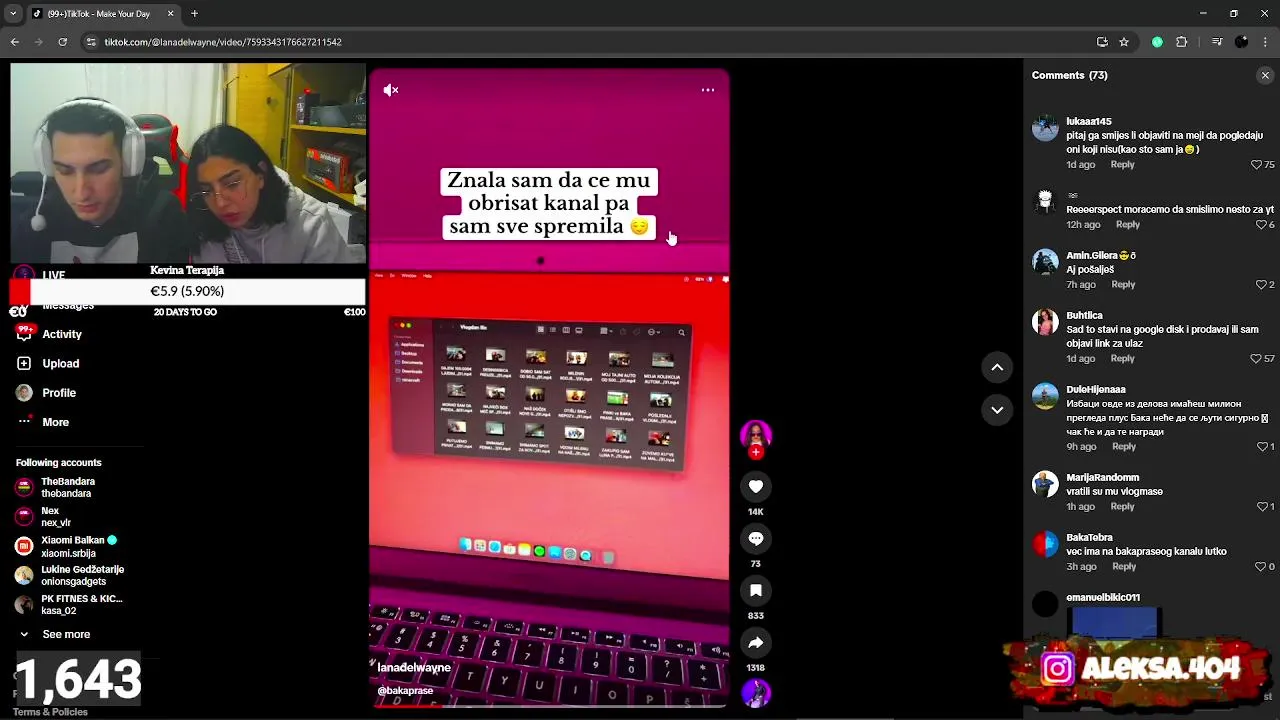This screenshot has width=1280, height=720.
Task: Bookmark this page with the star icon
Action: pos(1124,42)
